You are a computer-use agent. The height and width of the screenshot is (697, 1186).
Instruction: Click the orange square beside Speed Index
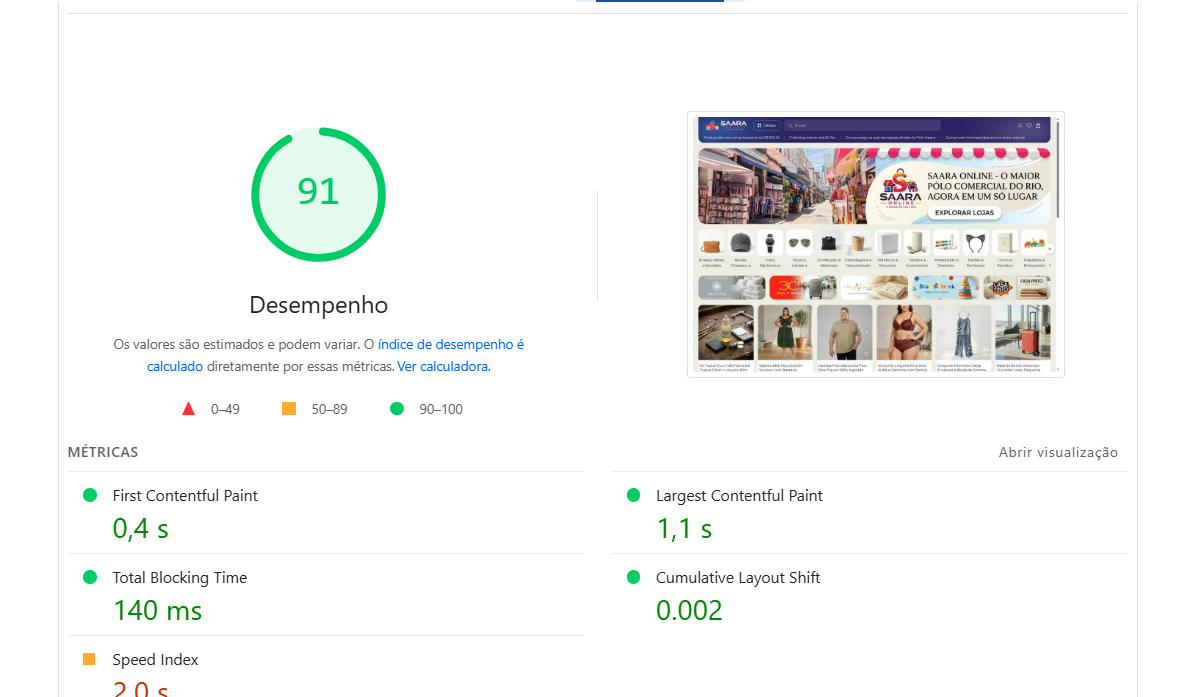(x=89, y=659)
